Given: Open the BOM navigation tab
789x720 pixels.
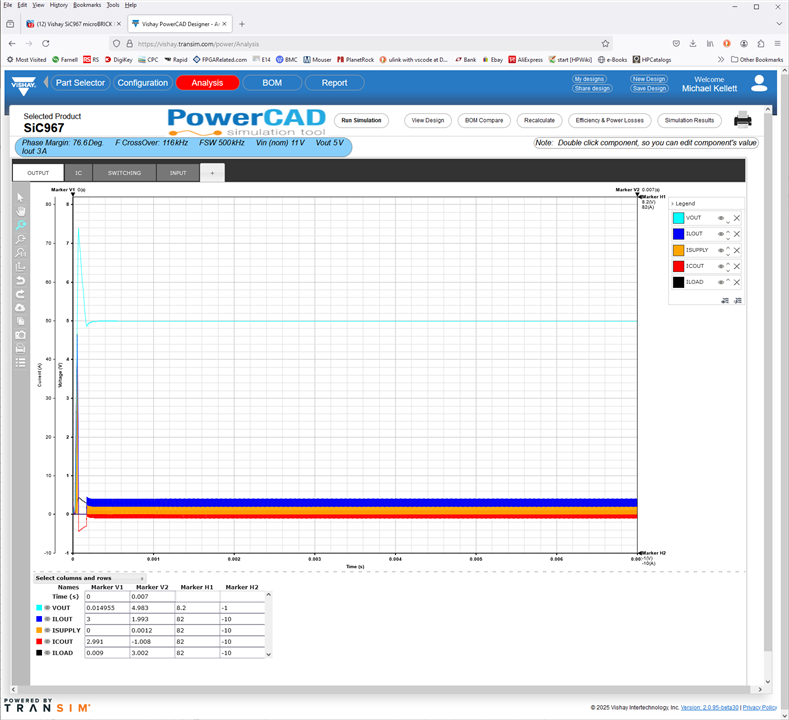Looking at the screenshot, I should (272, 83).
